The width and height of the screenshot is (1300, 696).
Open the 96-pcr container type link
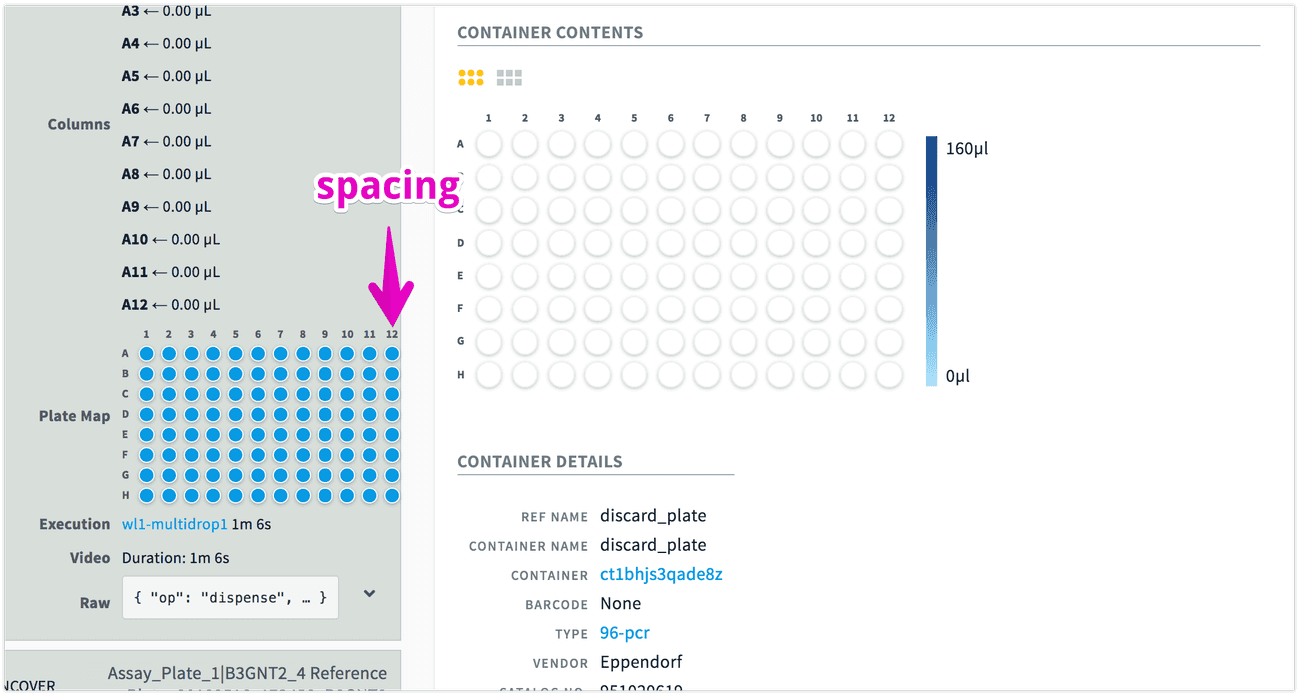click(x=624, y=632)
